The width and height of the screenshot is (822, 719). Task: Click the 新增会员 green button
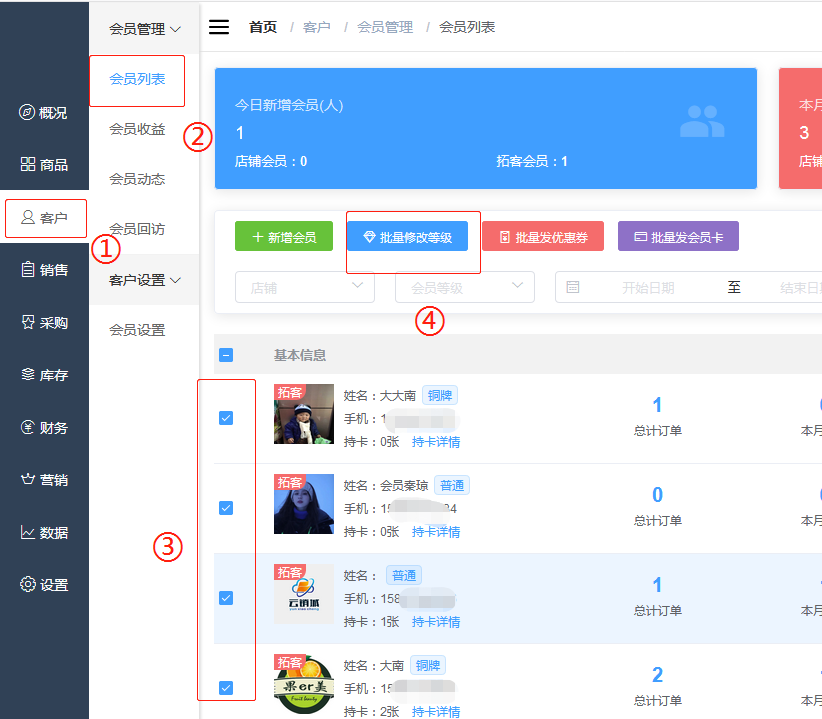click(x=284, y=236)
